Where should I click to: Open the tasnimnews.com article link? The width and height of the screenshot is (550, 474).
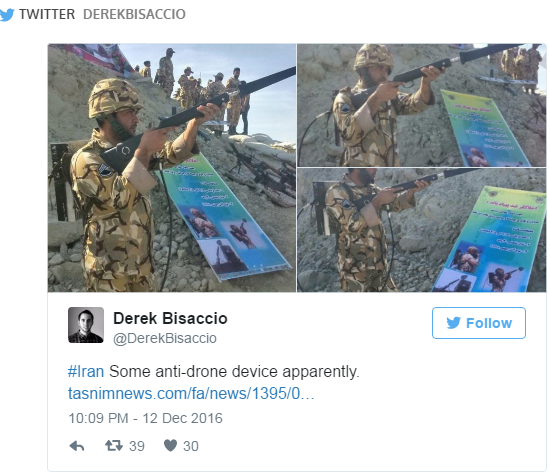[x=191, y=394]
